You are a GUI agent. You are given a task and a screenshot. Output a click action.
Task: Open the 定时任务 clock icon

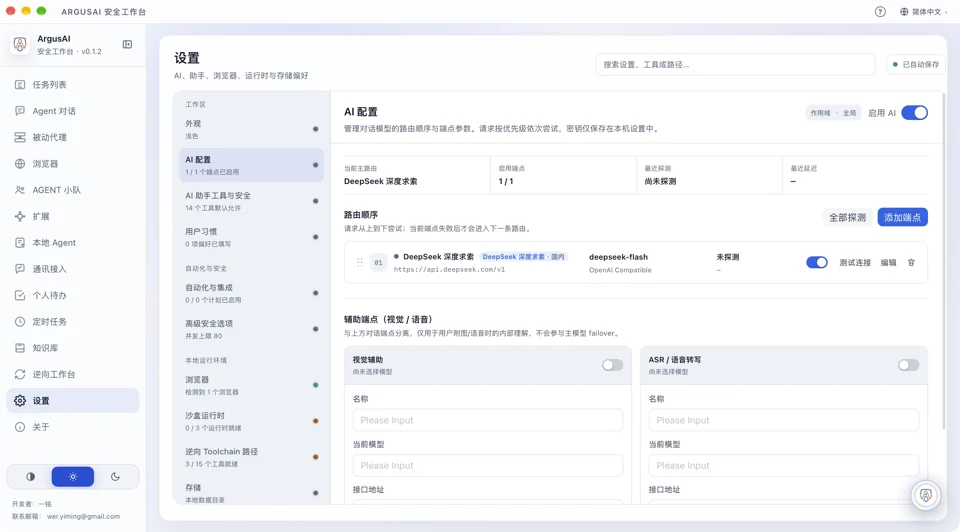point(20,321)
